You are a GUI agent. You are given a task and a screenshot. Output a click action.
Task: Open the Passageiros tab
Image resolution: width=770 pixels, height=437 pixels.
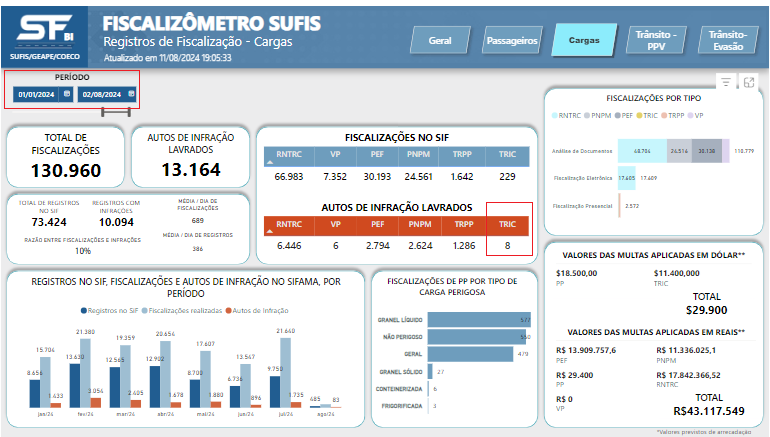pyautogui.click(x=512, y=40)
